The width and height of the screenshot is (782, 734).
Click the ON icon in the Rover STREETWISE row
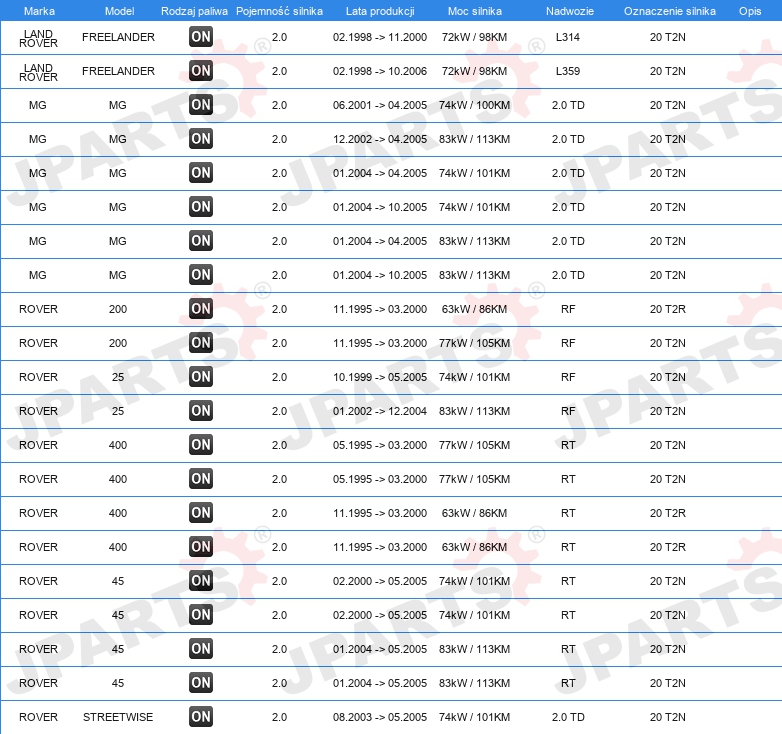pyautogui.click(x=201, y=716)
